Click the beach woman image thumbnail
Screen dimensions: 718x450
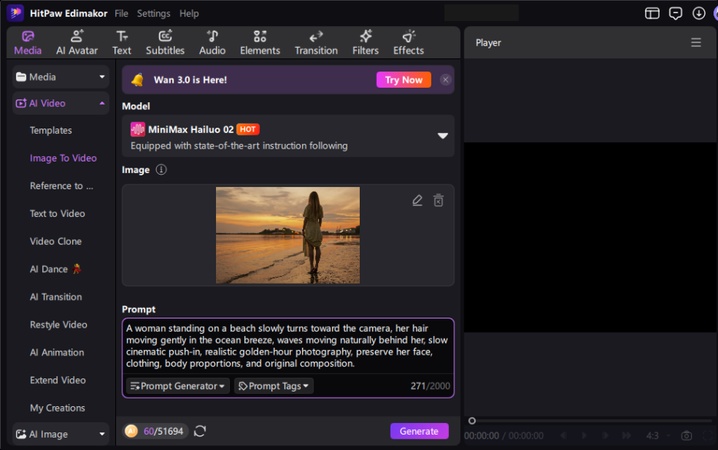pos(288,235)
